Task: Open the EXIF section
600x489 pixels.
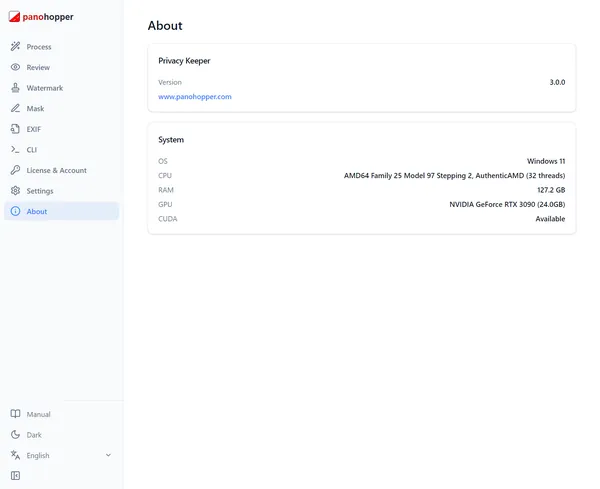Action: pos(62,129)
